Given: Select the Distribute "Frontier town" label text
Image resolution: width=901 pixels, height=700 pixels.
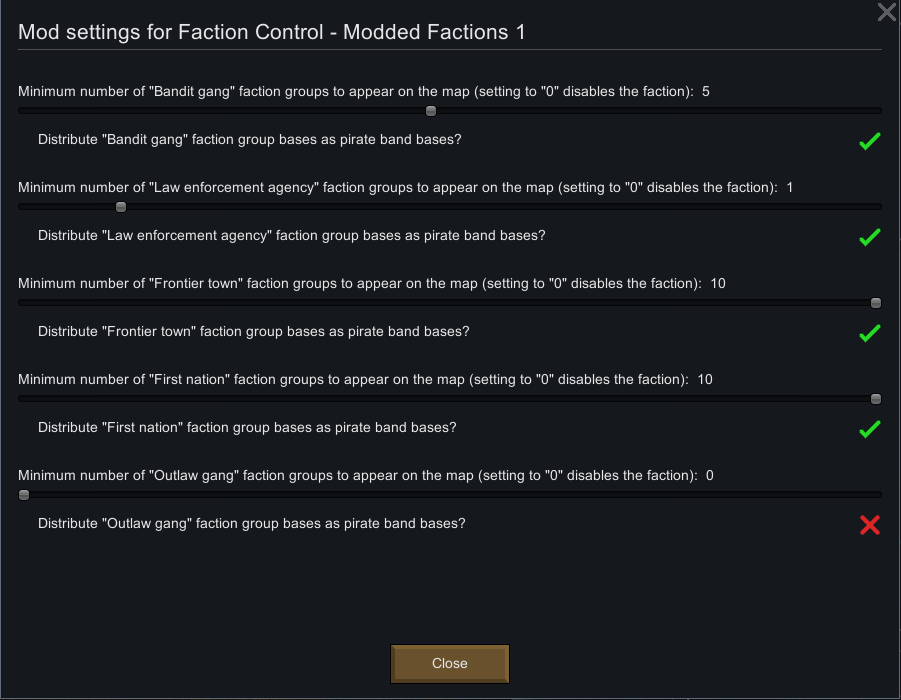Looking at the screenshot, I should coord(253,332).
